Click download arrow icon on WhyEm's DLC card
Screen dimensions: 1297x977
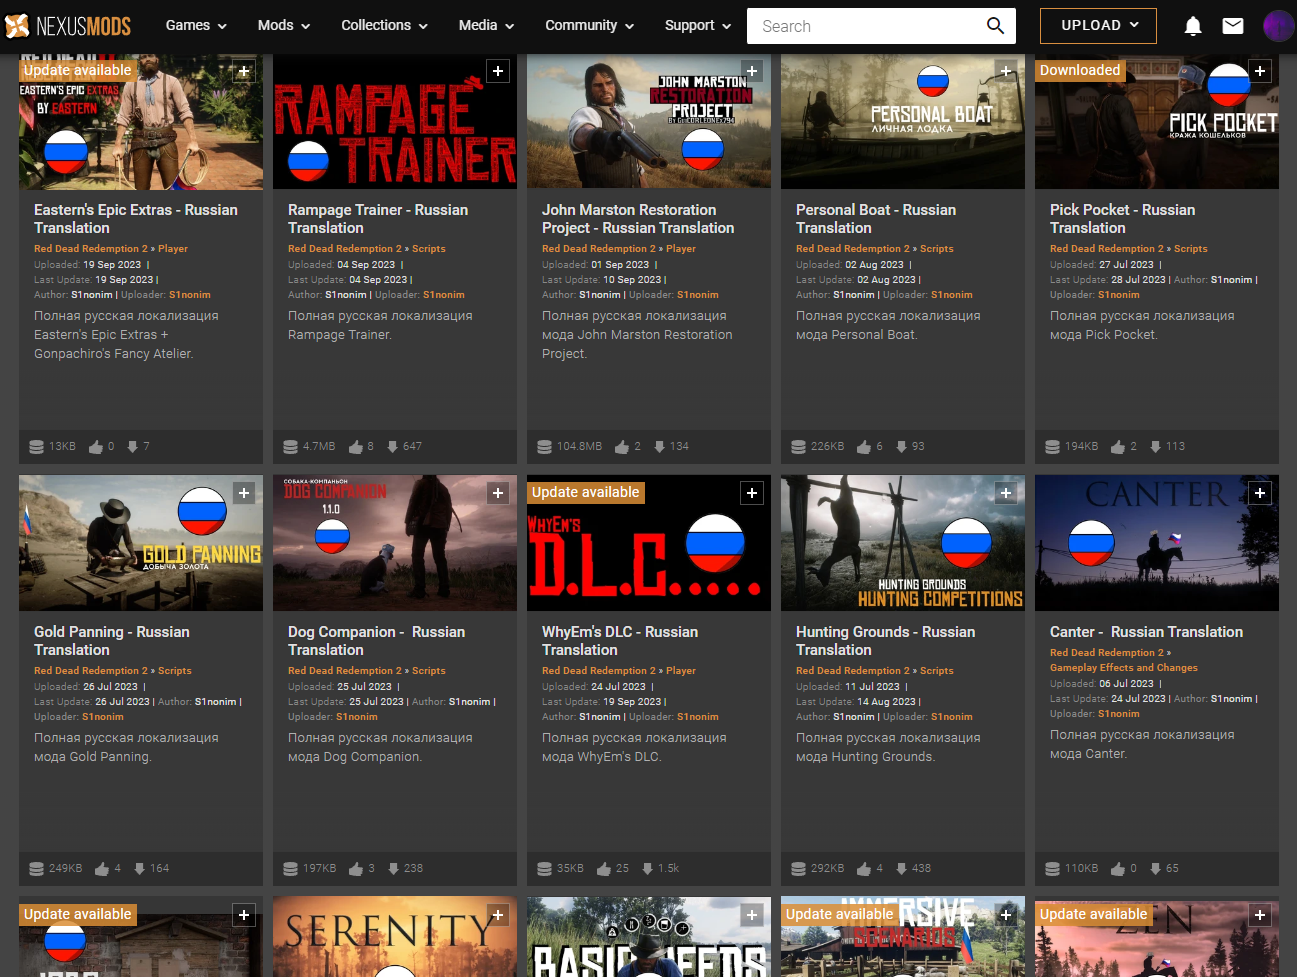(647, 869)
